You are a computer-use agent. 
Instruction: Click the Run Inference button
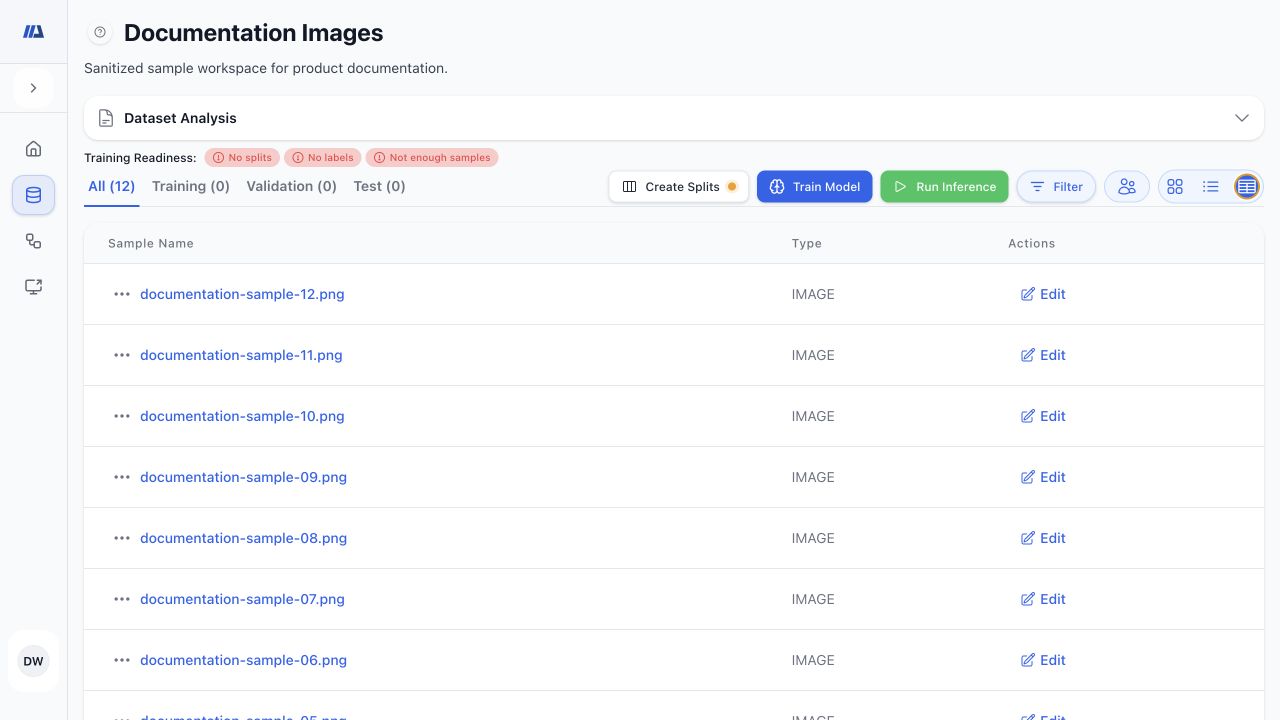[945, 187]
